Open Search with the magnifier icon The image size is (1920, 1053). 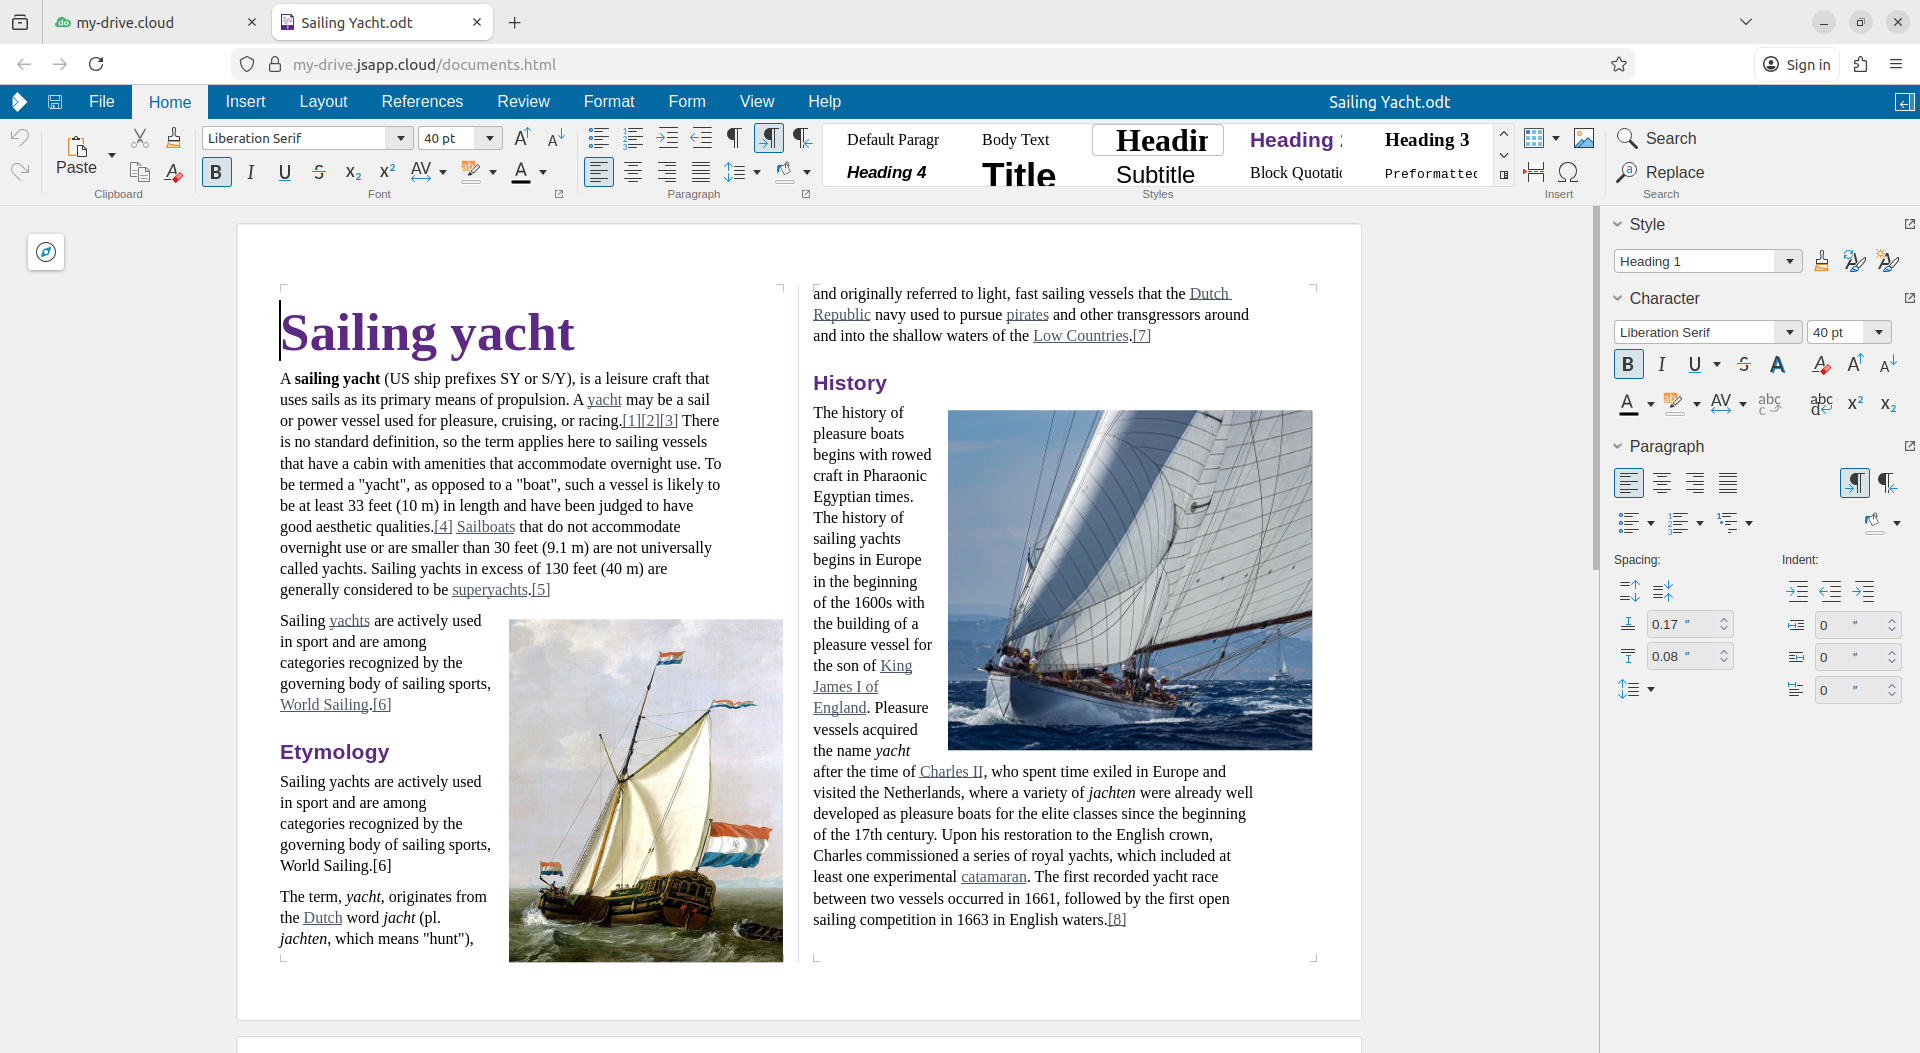coord(1629,139)
